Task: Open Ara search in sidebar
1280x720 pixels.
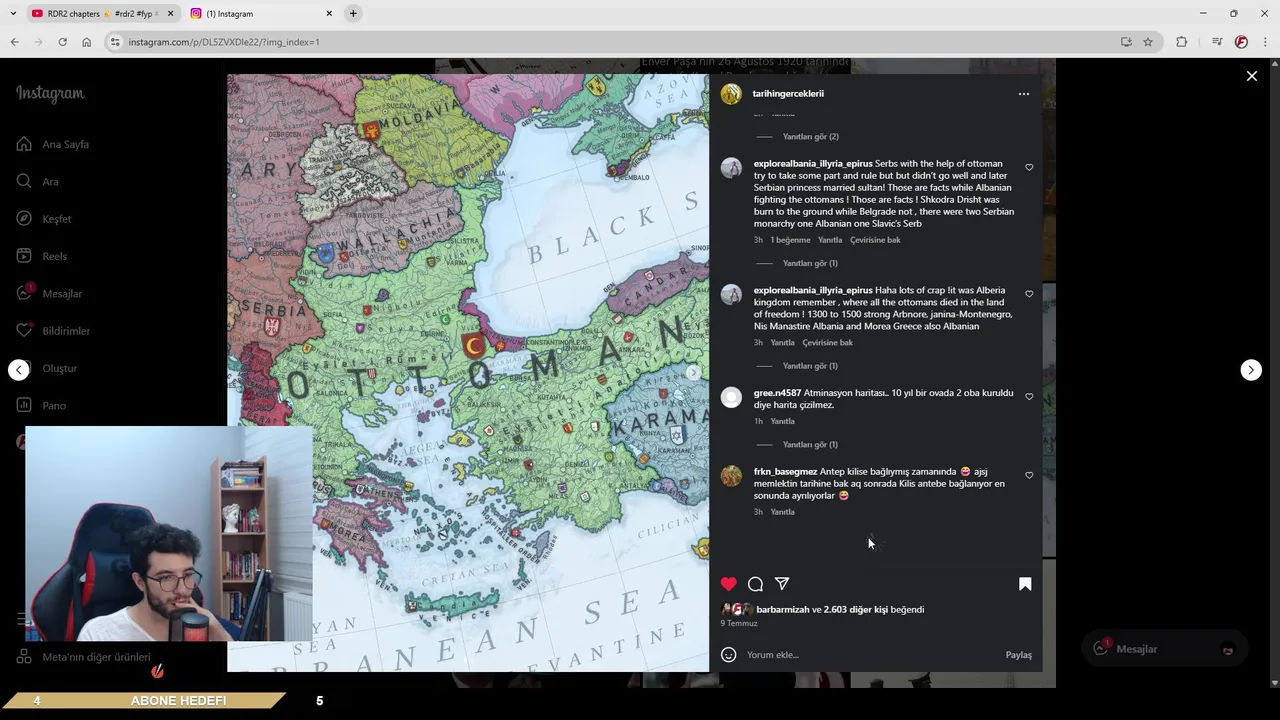Action: (38, 181)
